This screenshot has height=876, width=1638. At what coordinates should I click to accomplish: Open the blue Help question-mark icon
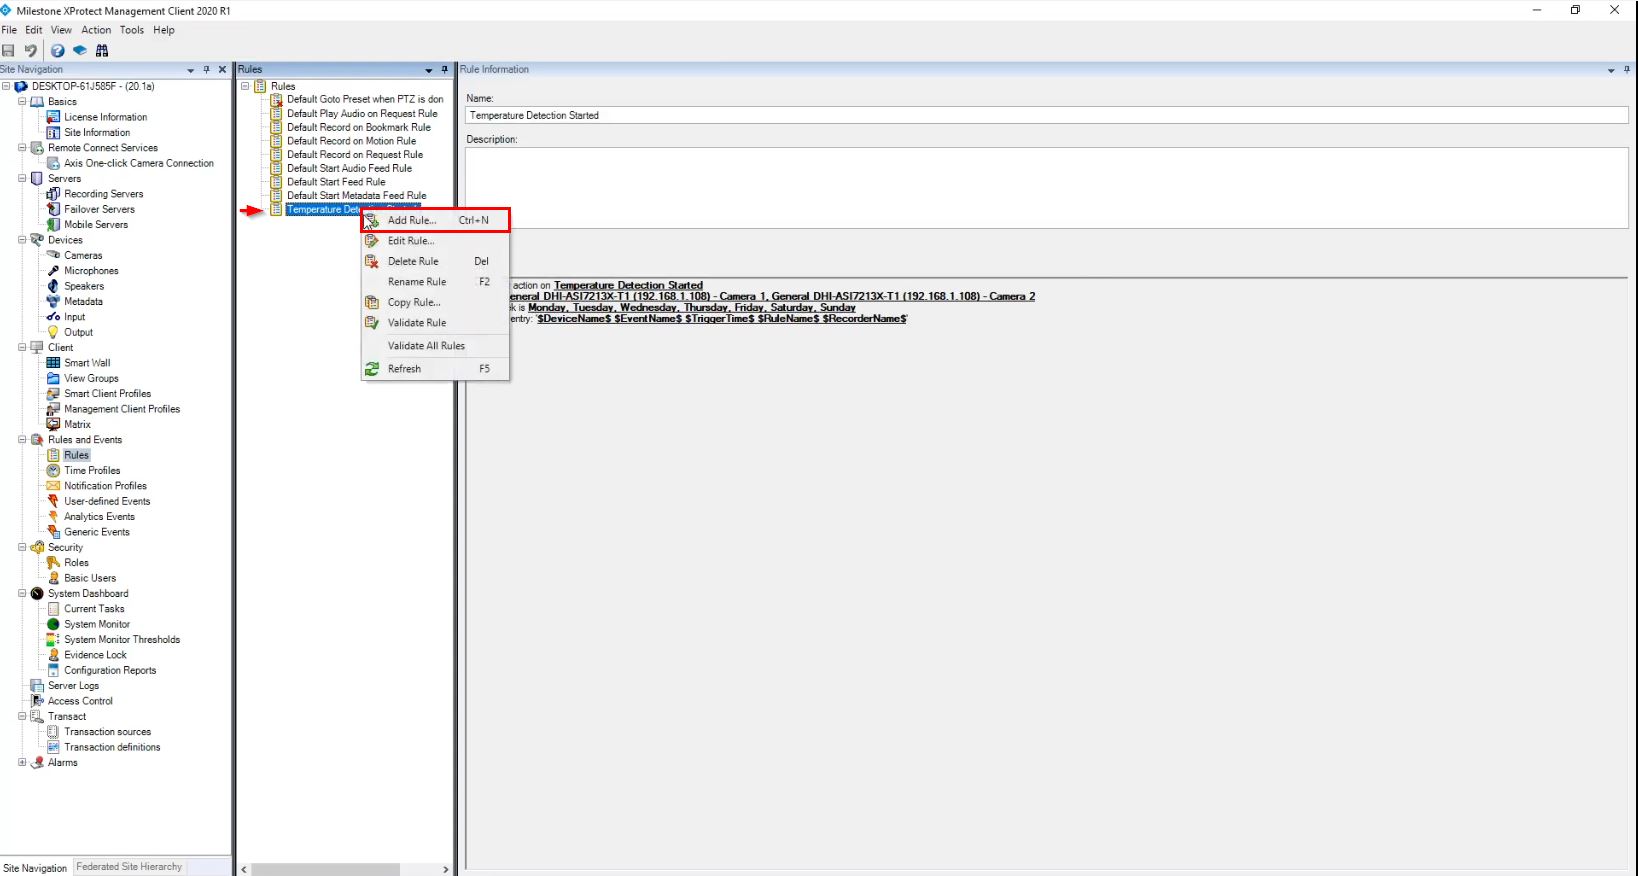pyautogui.click(x=58, y=51)
